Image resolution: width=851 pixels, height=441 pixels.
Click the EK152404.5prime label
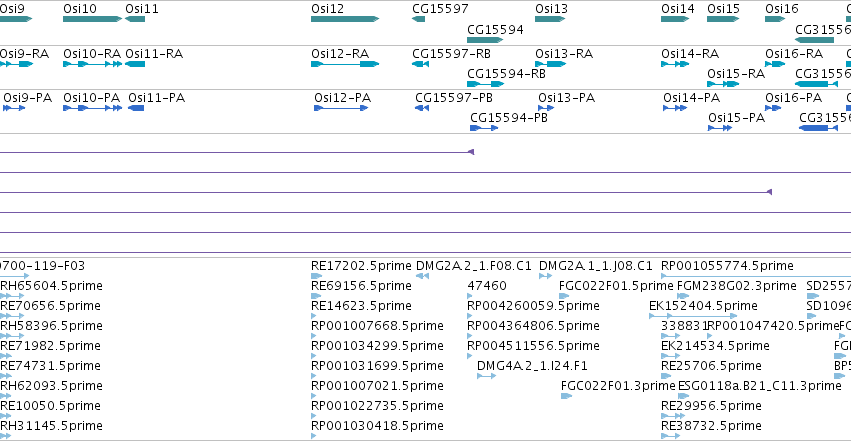703,306
